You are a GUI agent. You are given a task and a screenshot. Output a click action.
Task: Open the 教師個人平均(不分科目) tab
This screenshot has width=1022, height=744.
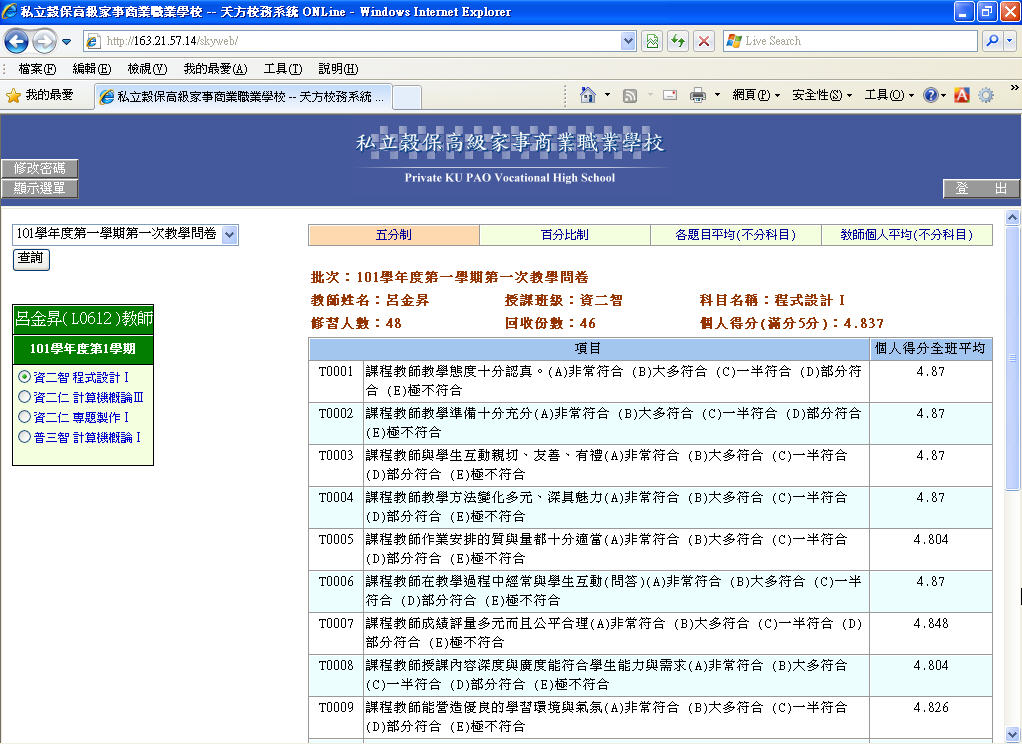[907, 235]
